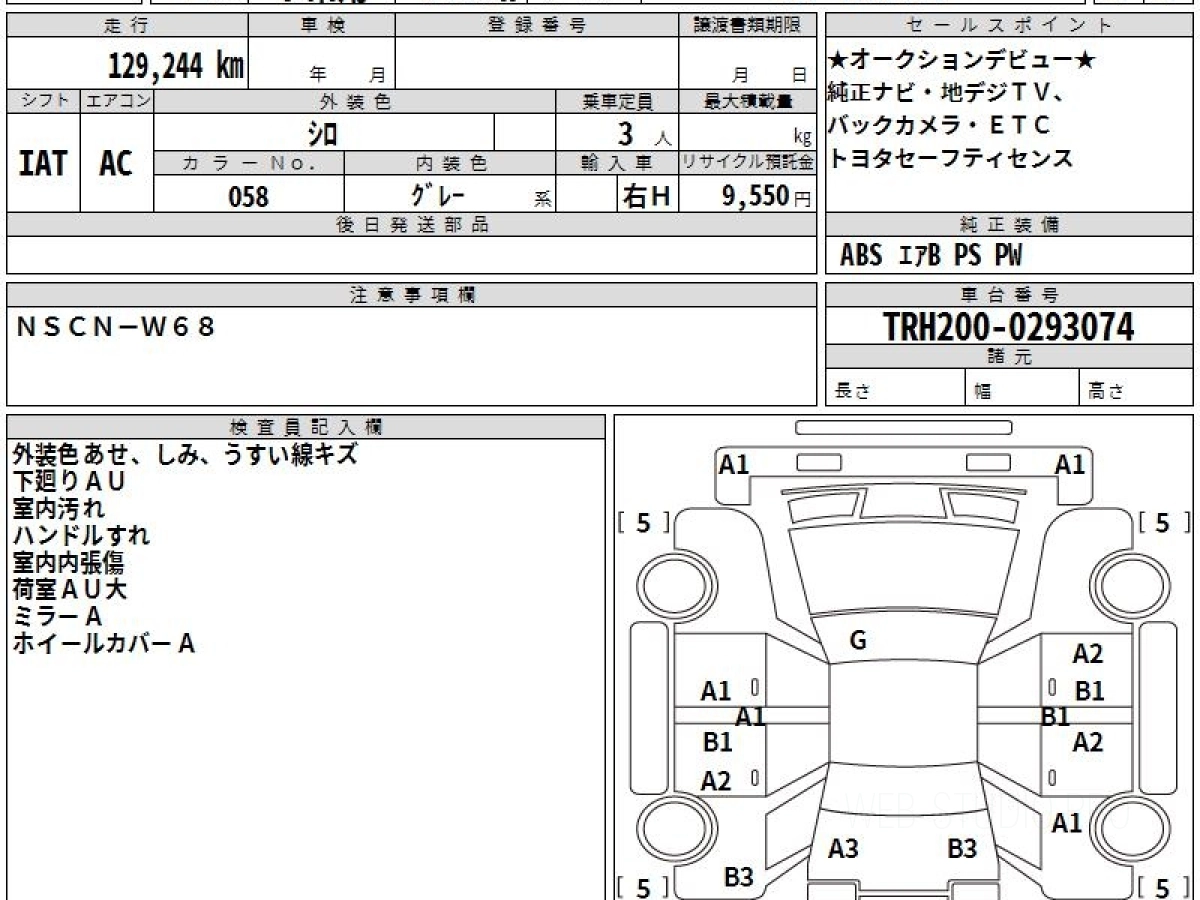Viewport: 1200px width, 900px height.
Task: Select the line バックカメラ・ETC
Action: click(x=939, y=125)
